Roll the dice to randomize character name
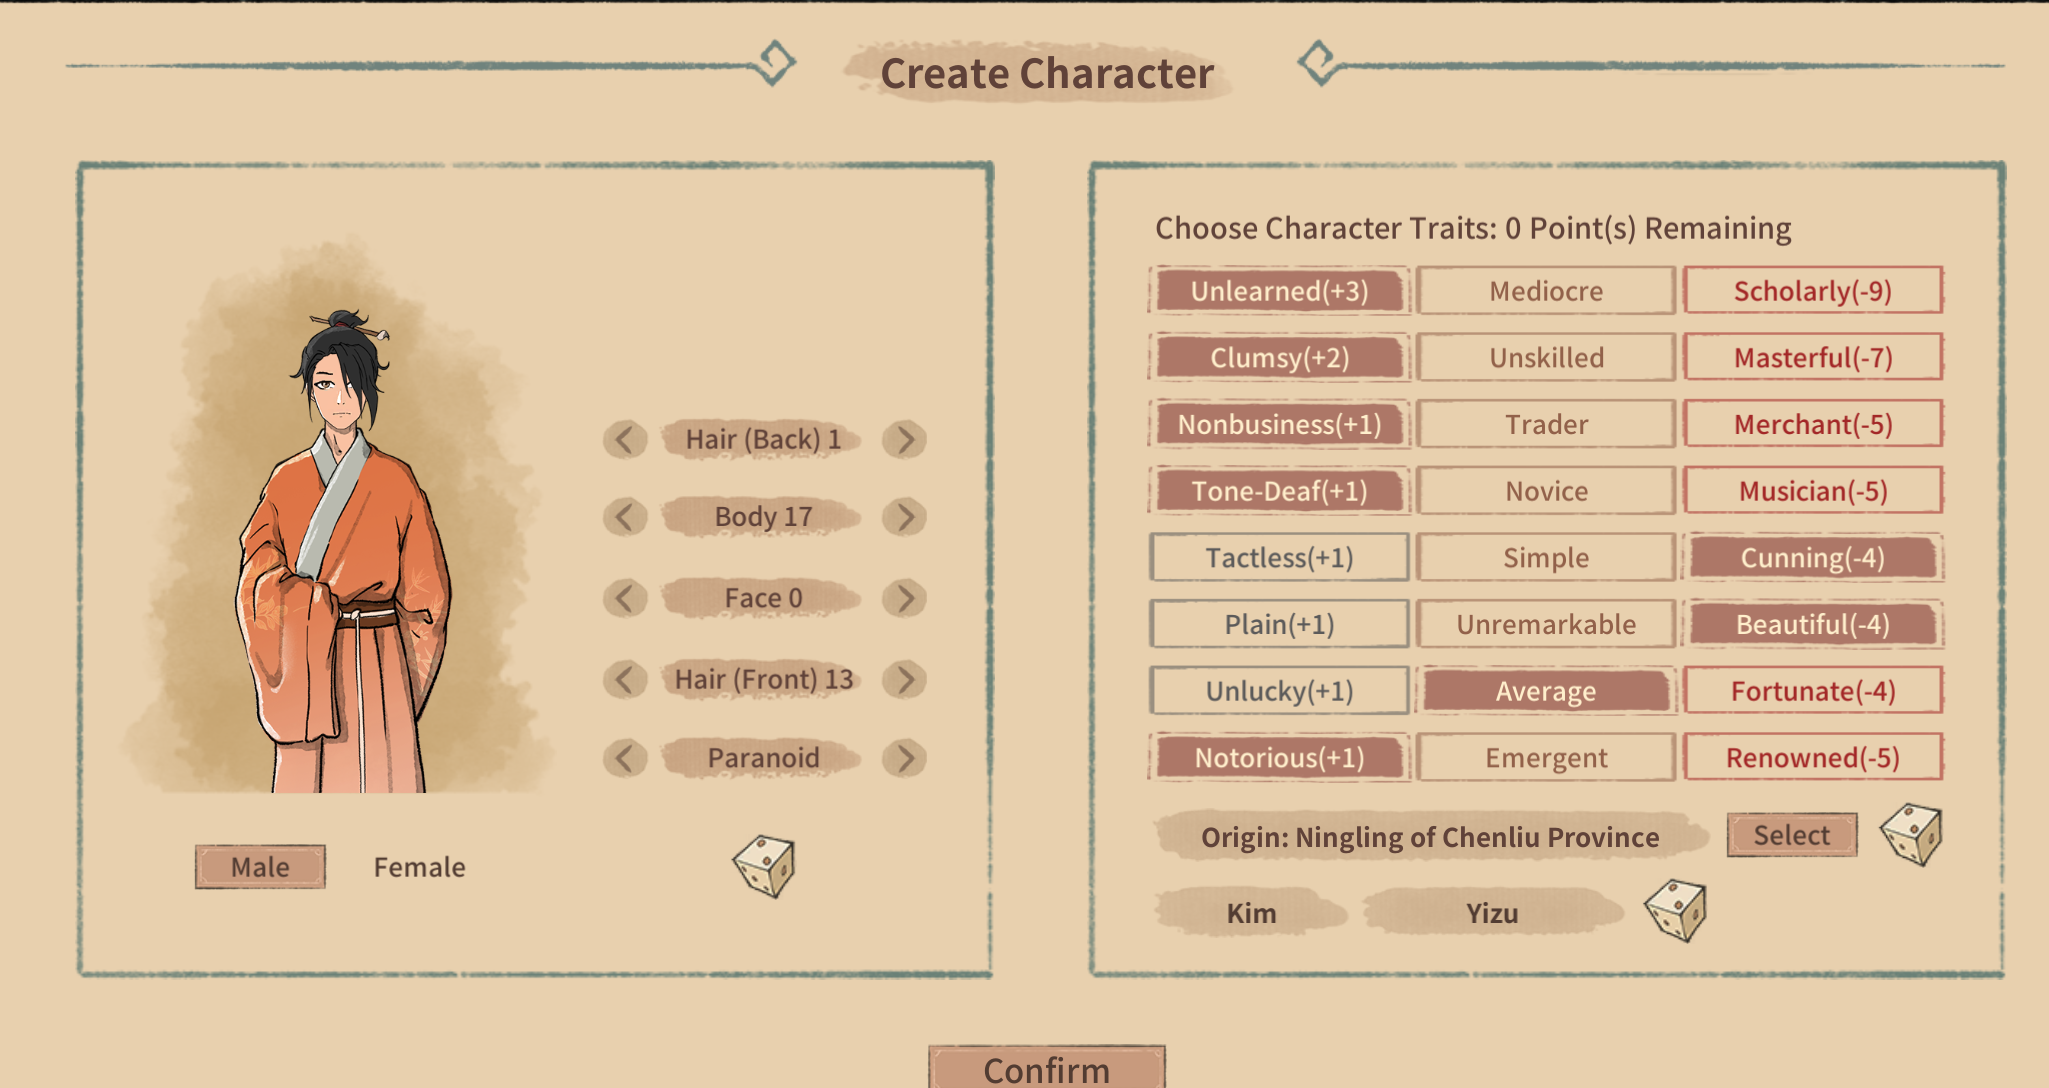 pyautogui.click(x=1675, y=911)
